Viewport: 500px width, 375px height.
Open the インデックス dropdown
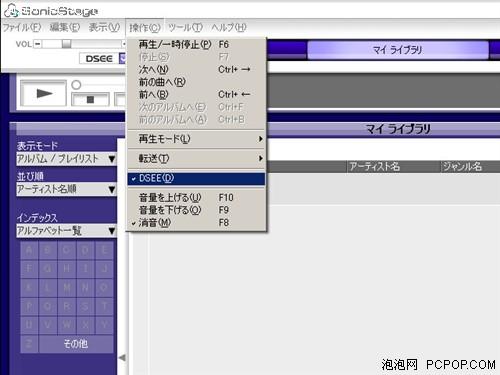point(66,230)
